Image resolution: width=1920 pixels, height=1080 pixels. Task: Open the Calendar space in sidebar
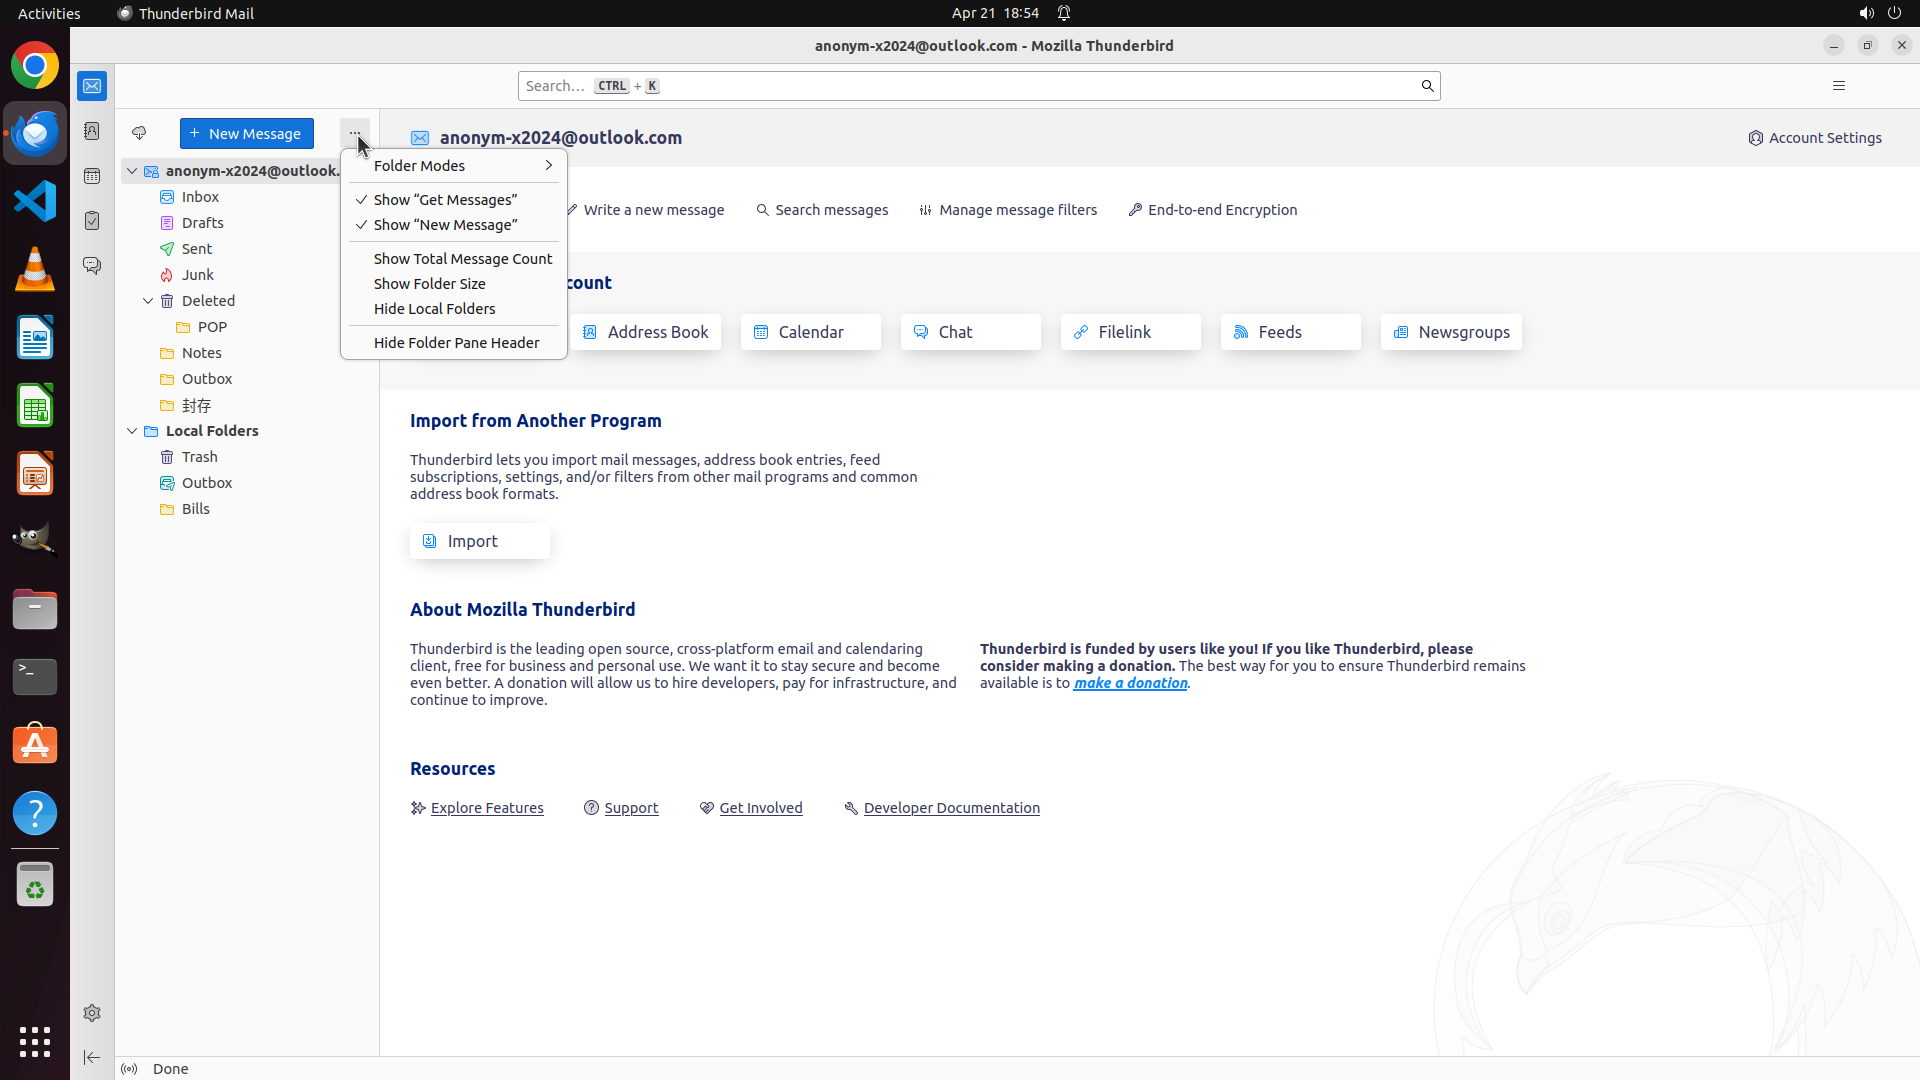92,176
